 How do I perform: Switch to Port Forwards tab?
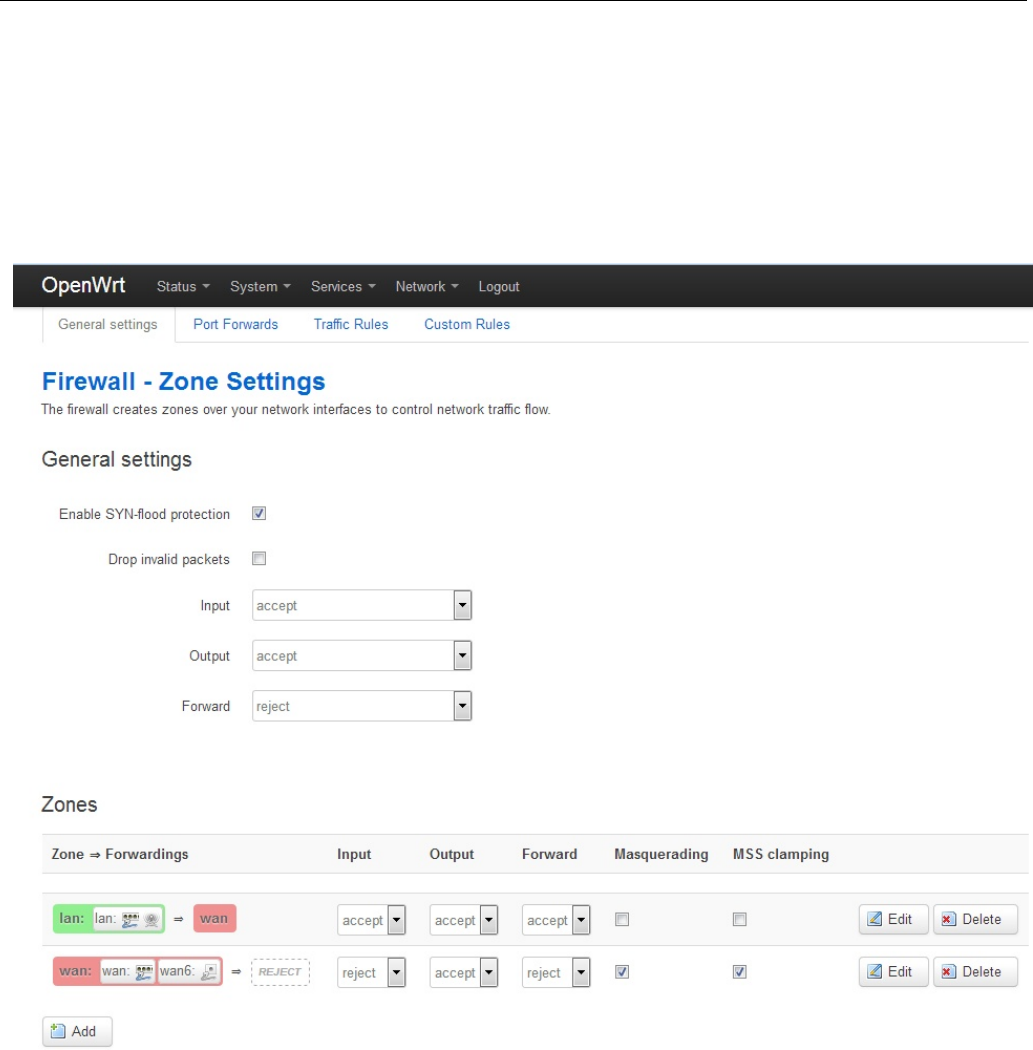(x=236, y=324)
